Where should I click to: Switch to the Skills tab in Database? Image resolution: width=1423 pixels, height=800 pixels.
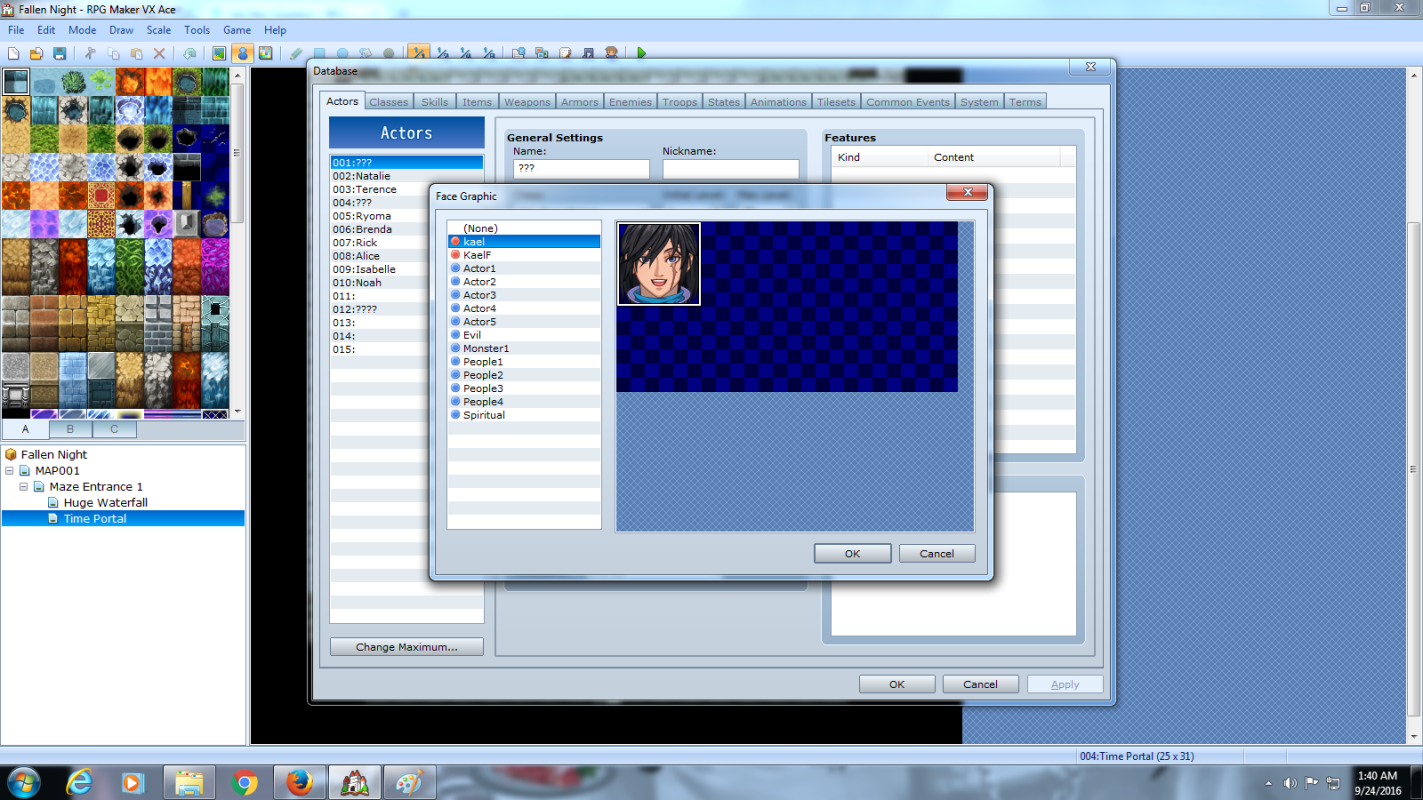point(435,102)
